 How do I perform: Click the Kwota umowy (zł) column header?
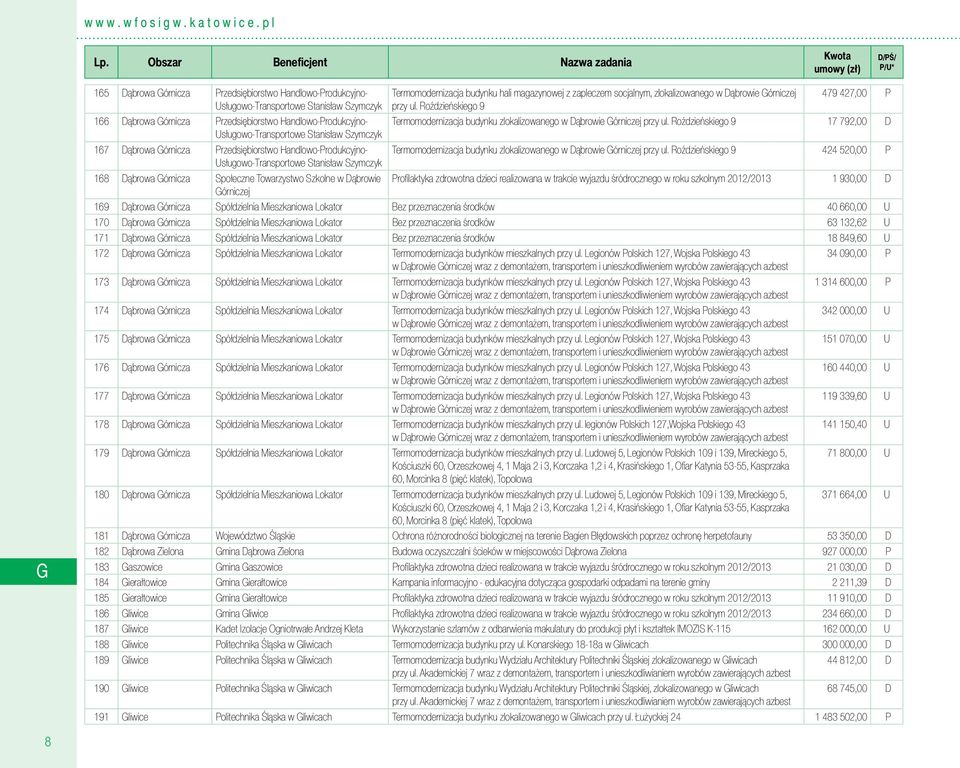837,62
